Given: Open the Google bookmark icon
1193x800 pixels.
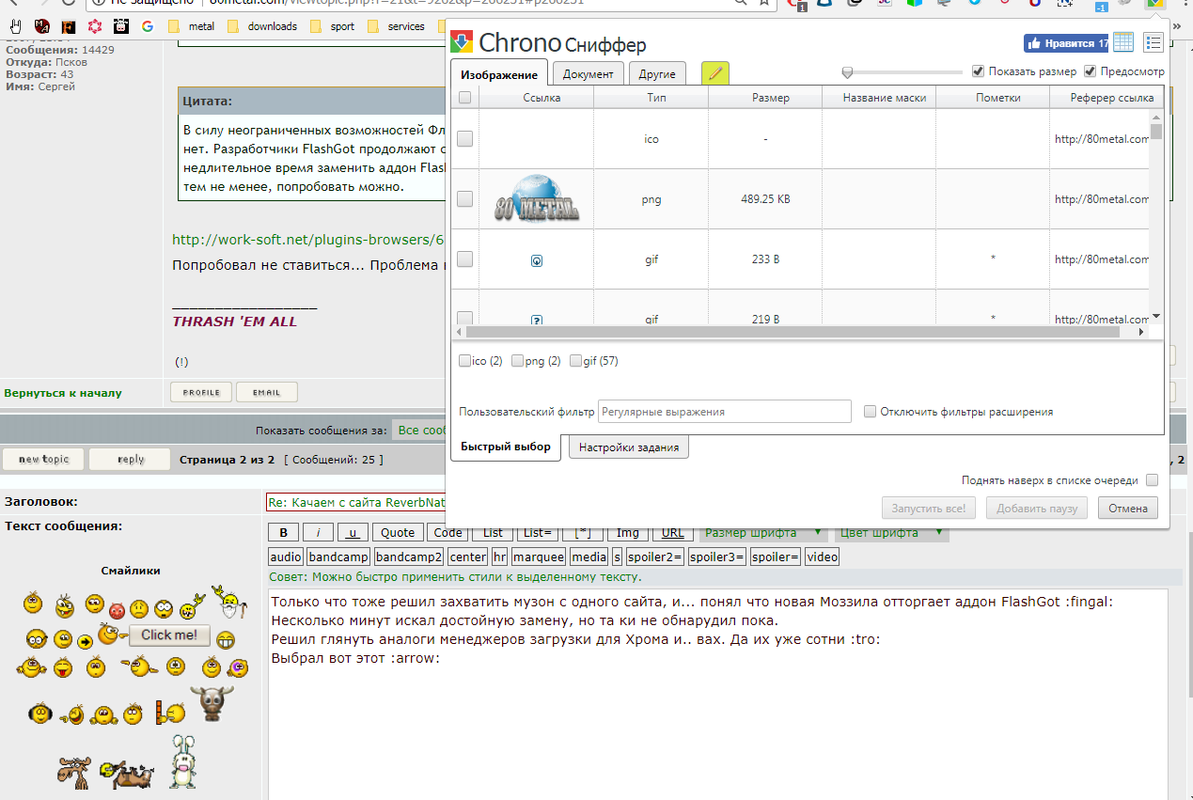Looking at the screenshot, I should point(148,26).
